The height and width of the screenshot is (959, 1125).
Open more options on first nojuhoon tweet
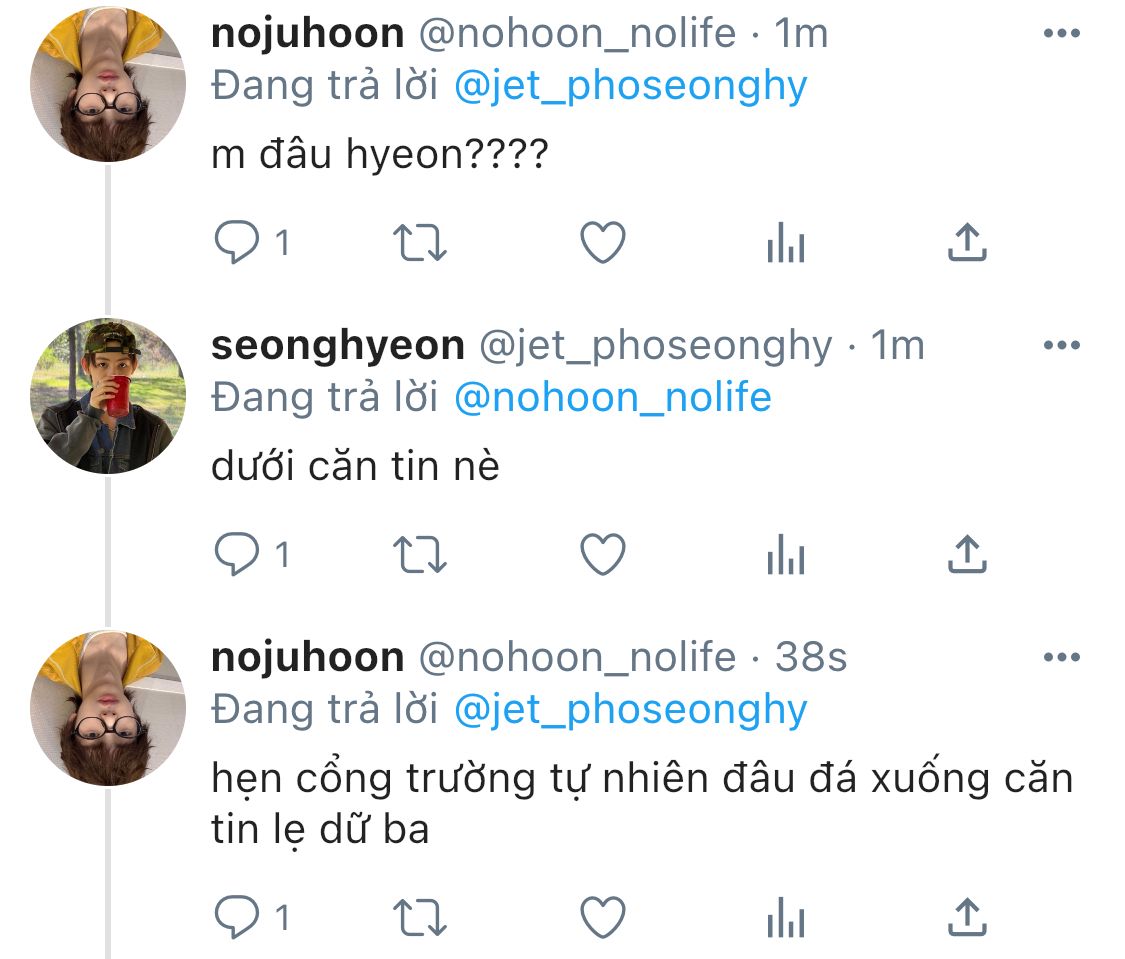pos(1061,34)
